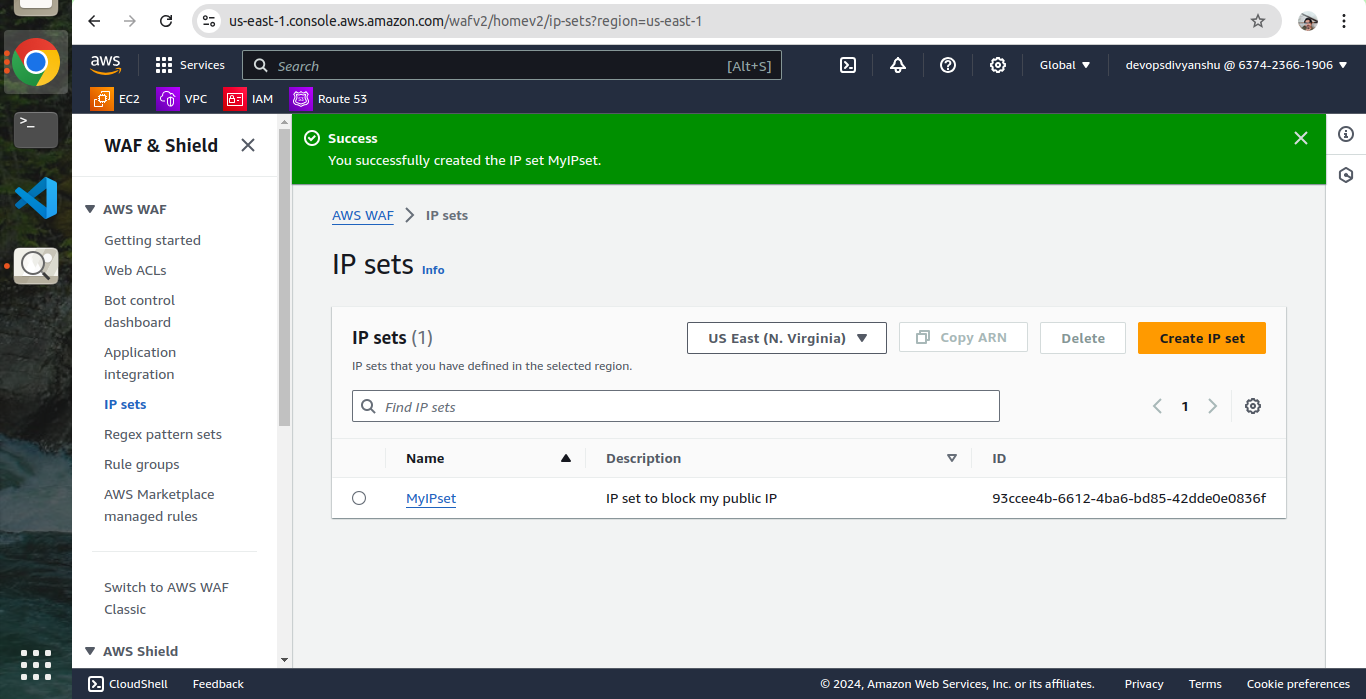Dismiss the green Success banner
This screenshot has height=699, width=1366.
pyautogui.click(x=1300, y=138)
